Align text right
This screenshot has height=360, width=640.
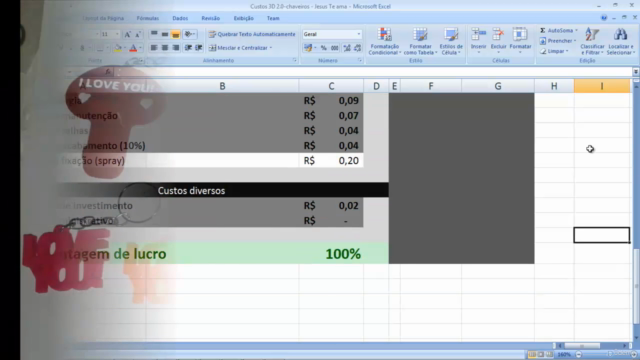176,48
